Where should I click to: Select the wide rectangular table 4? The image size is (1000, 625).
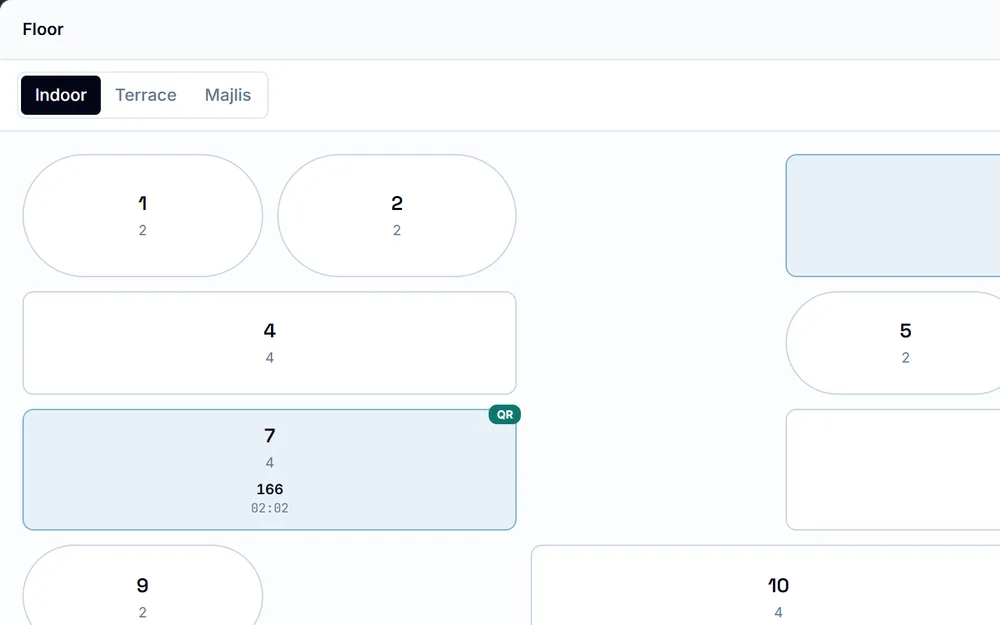click(x=269, y=343)
